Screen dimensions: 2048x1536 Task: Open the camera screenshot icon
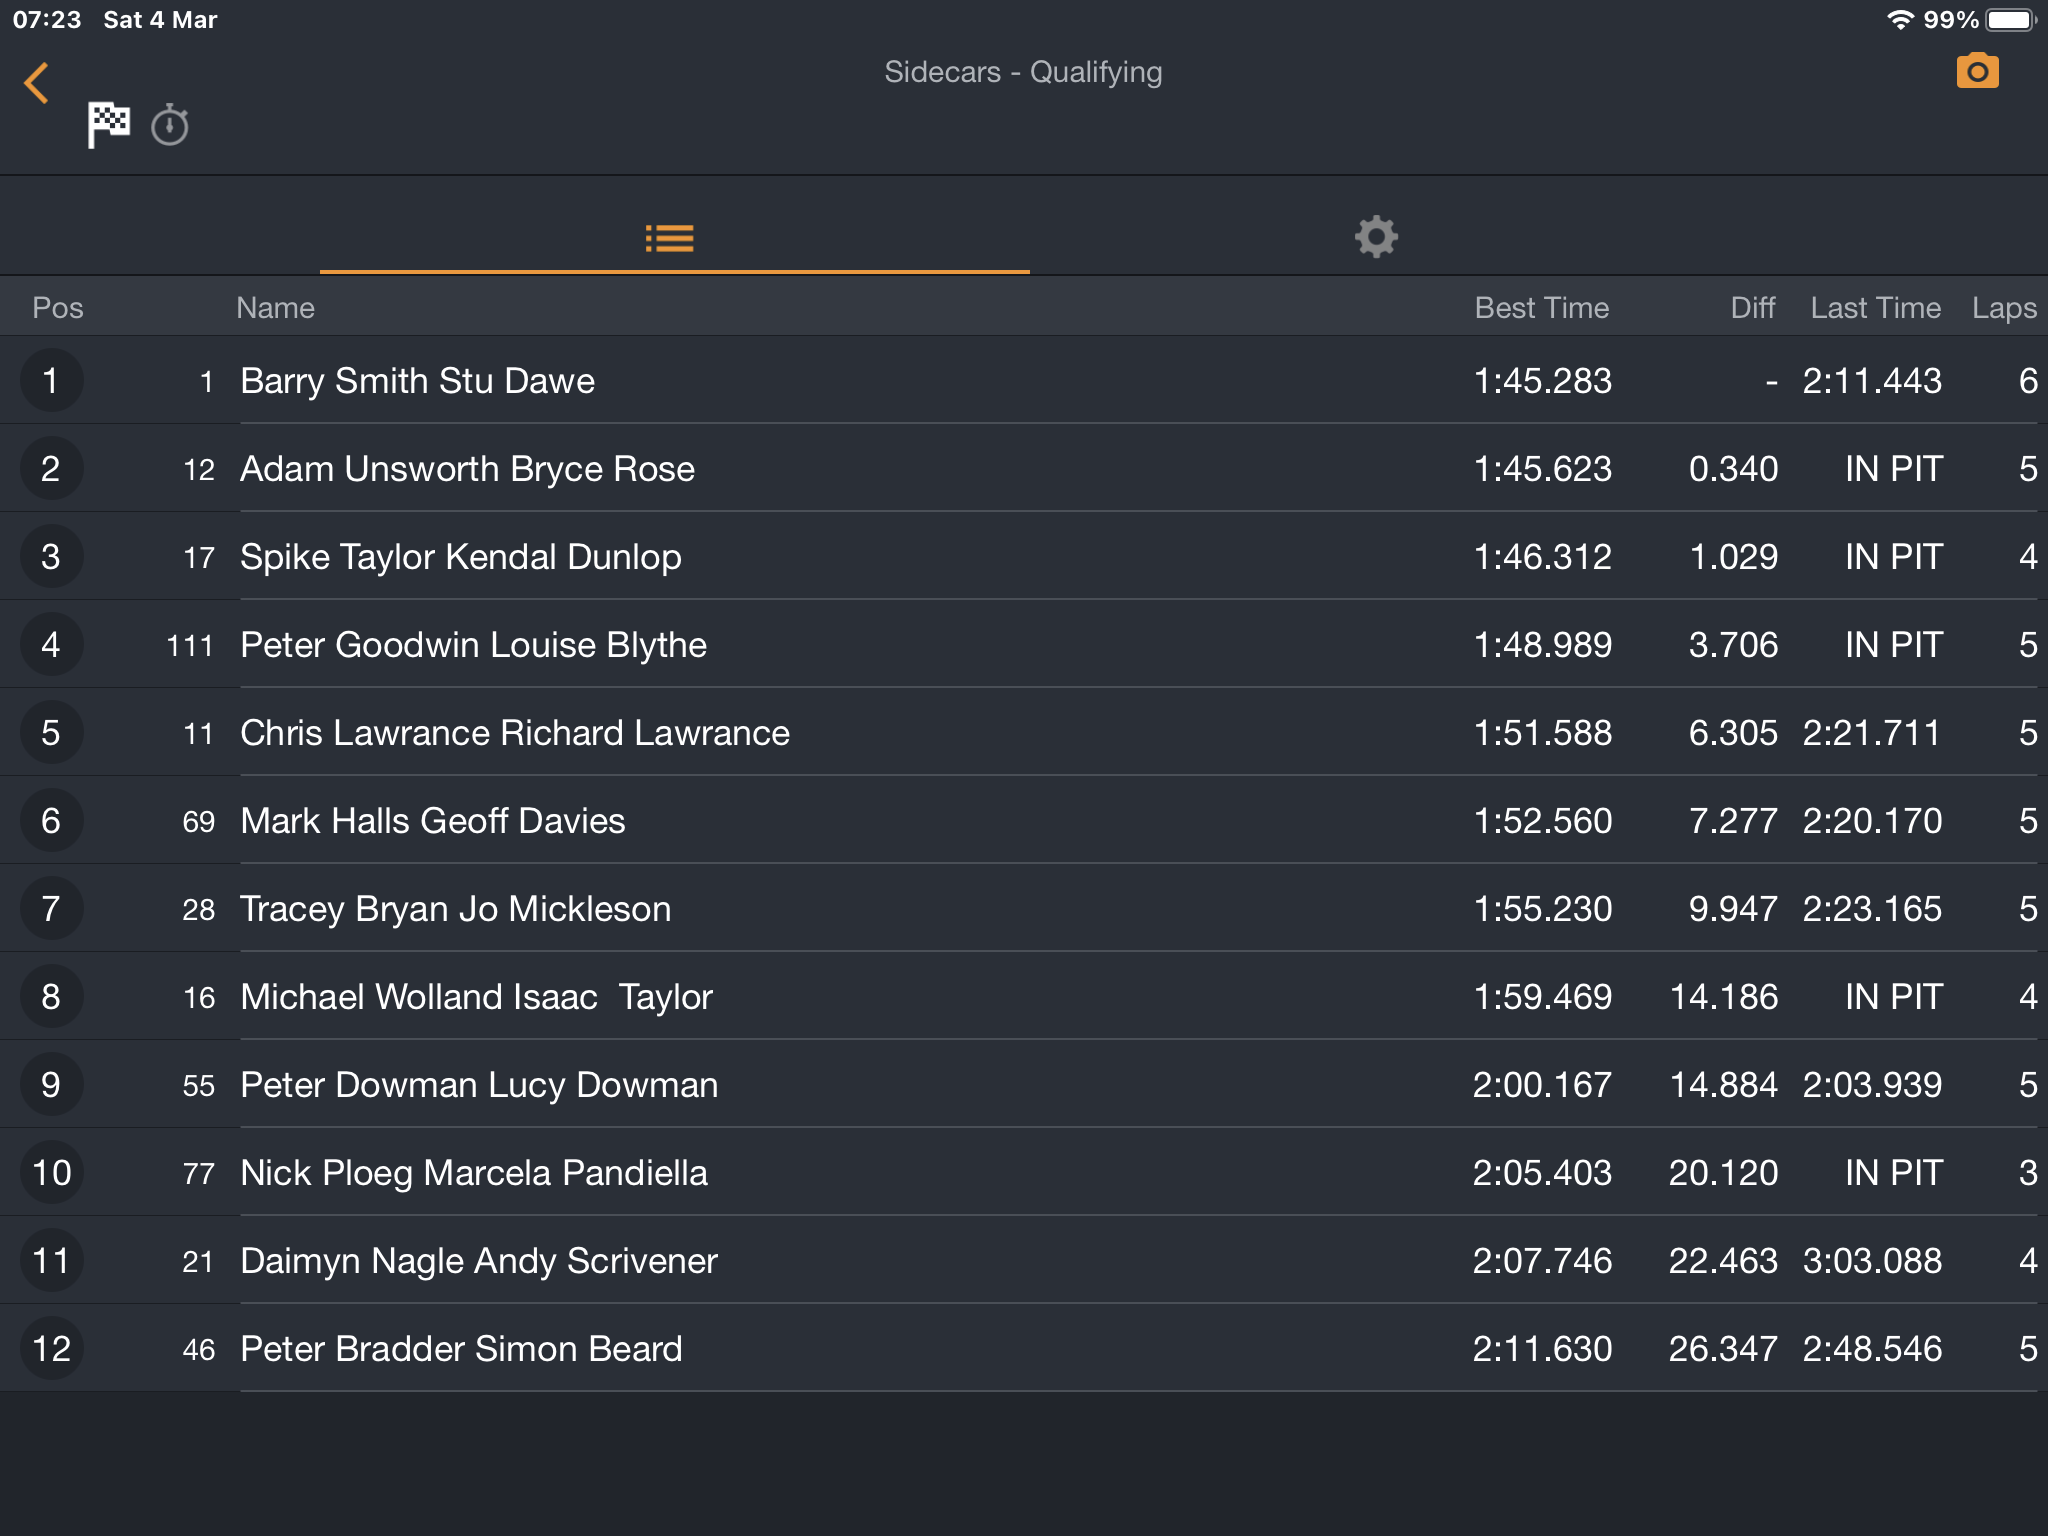tap(1977, 71)
